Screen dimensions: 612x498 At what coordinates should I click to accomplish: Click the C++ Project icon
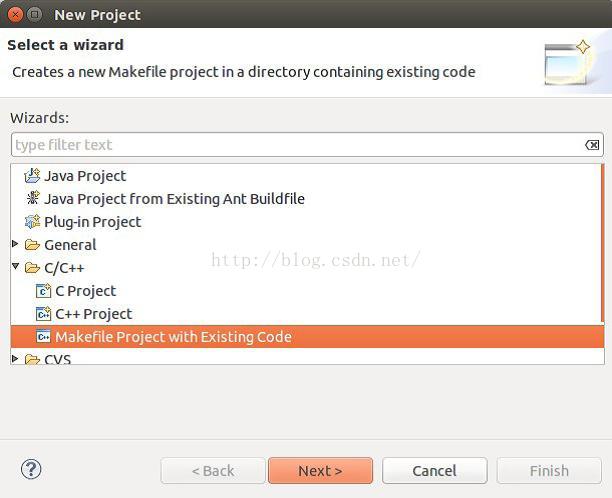pyautogui.click(x=43, y=314)
